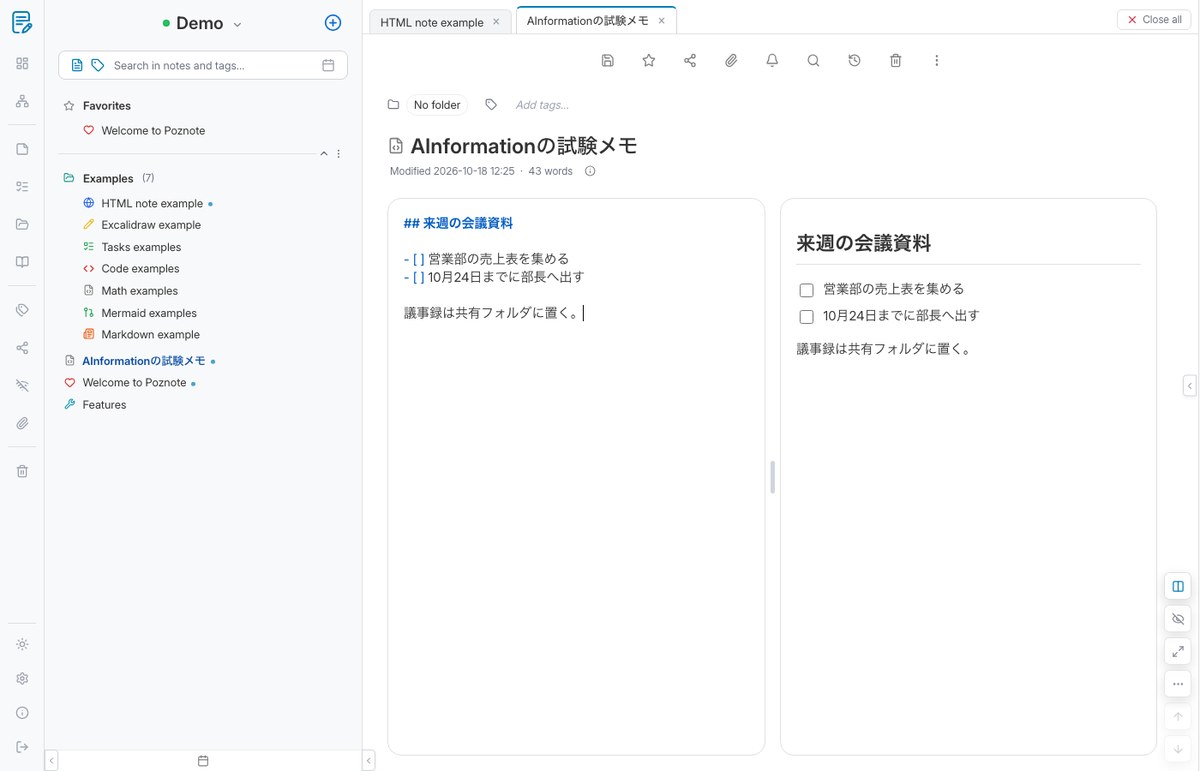Viewport: 1200px width, 771px height.
Task: Click the split pane divider handle
Action: click(x=773, y=477)
